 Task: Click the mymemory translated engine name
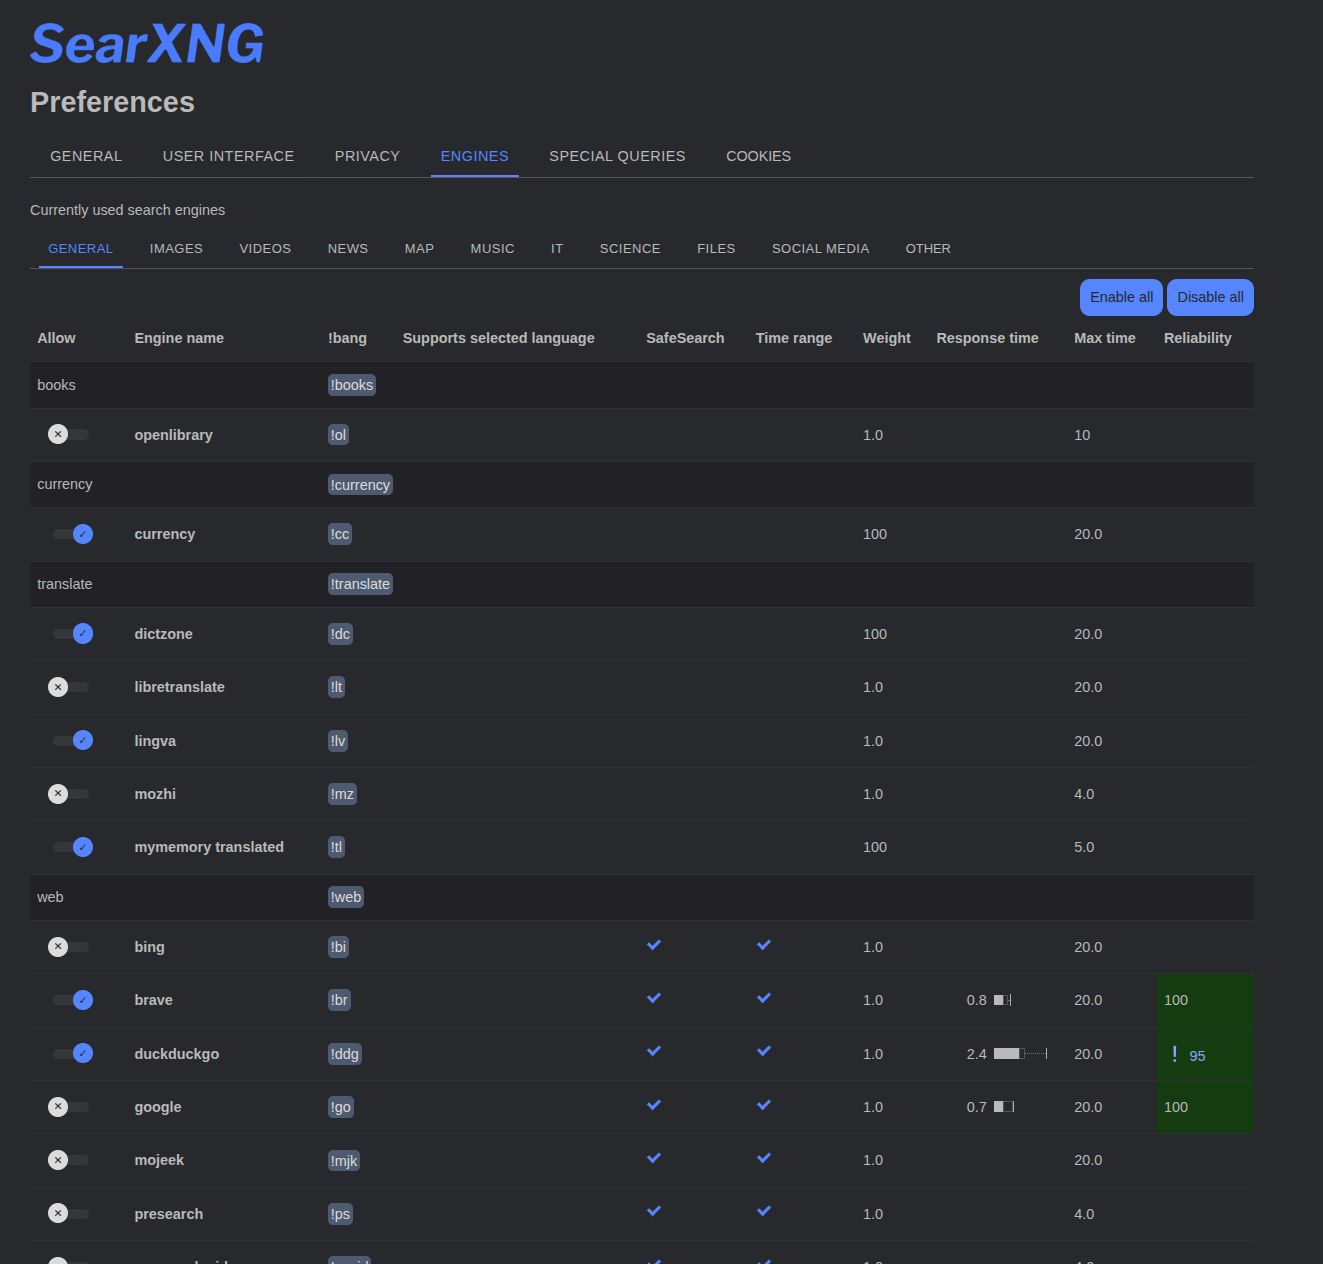pos(209,847)
